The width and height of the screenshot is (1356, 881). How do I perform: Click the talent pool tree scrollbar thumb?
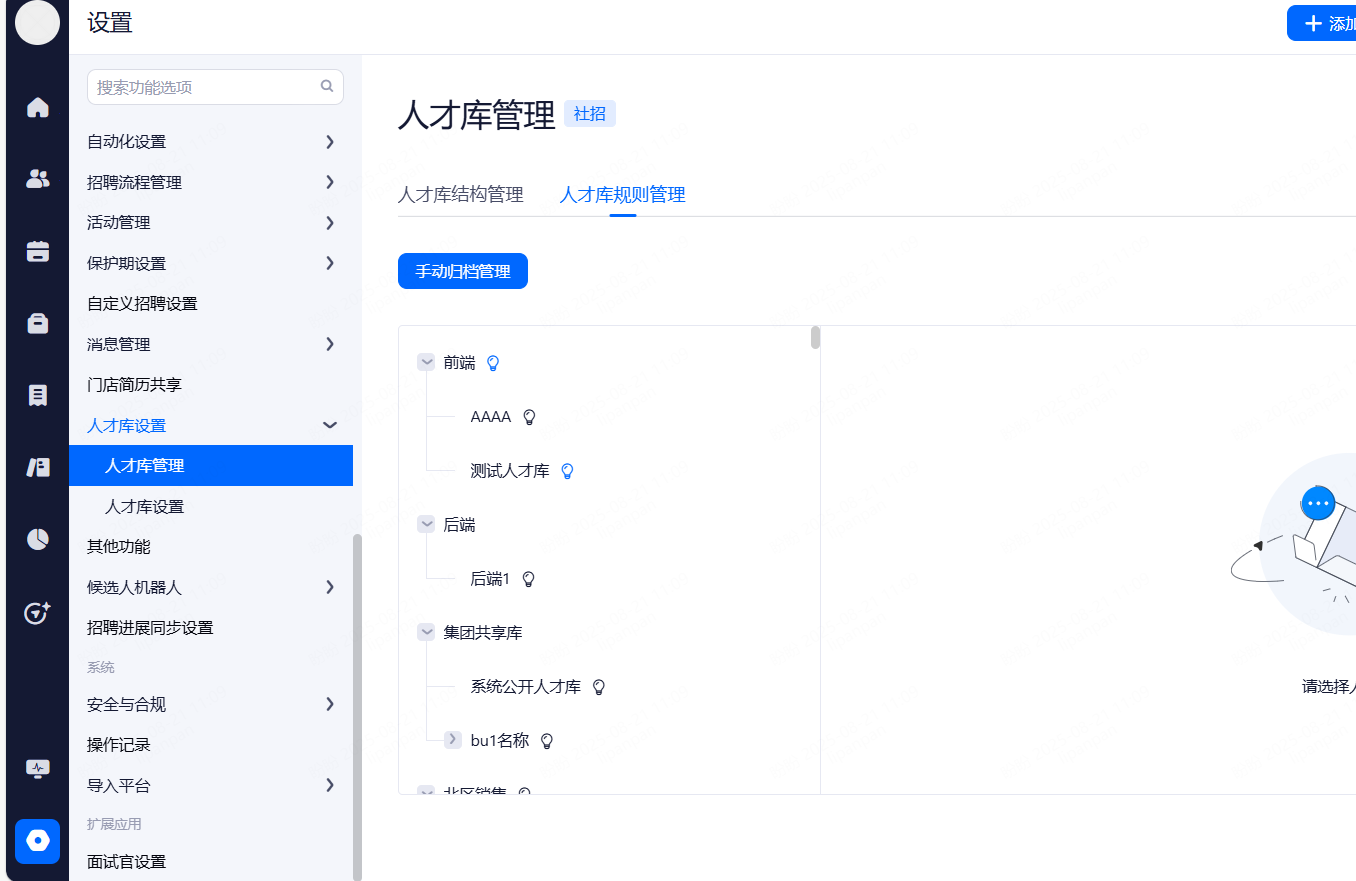pyautogui.click(x=815, y=337)
